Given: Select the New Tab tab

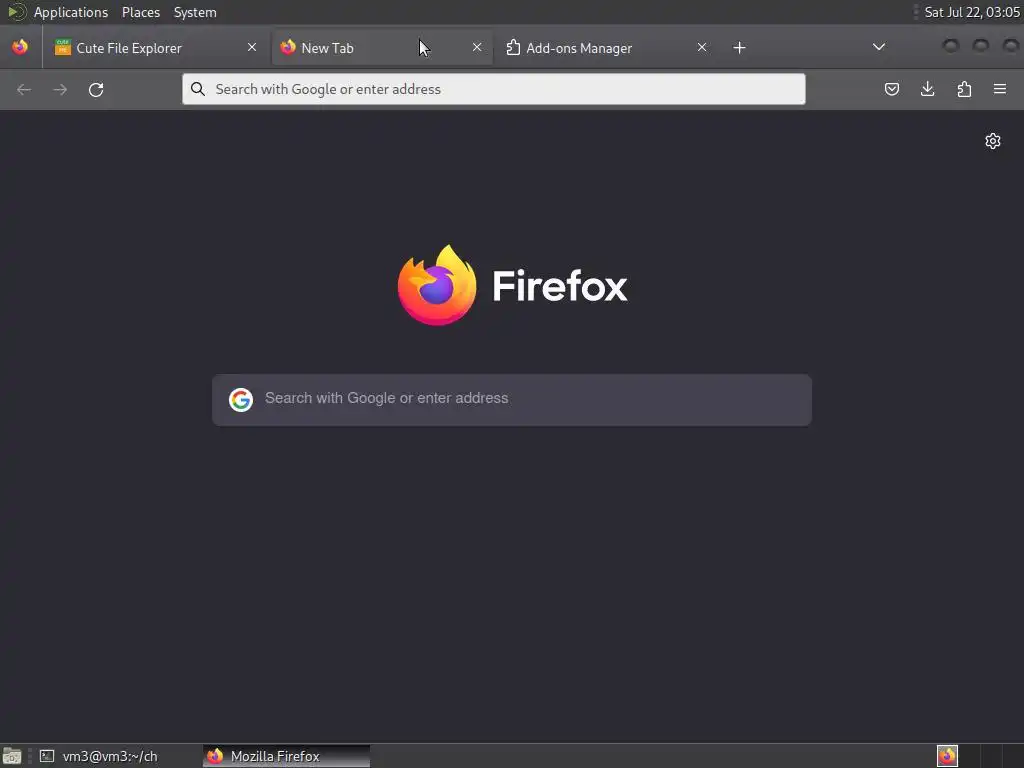Looking at the screenshot, I should [382, 48].
